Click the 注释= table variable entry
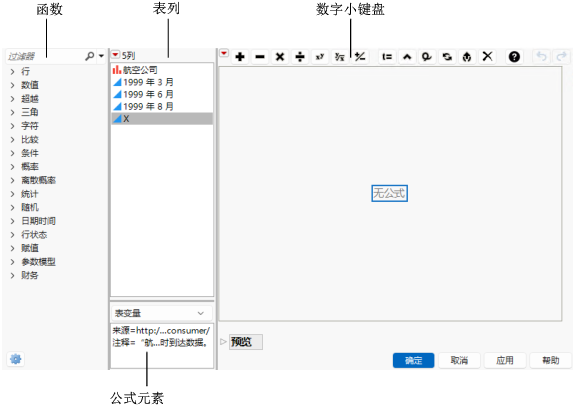Screen dimensions: 575x411 (x=160, y=342)
